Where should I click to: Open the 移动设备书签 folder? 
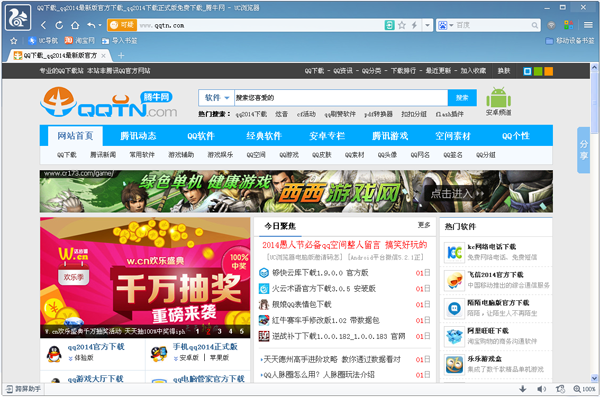point(570,41)
